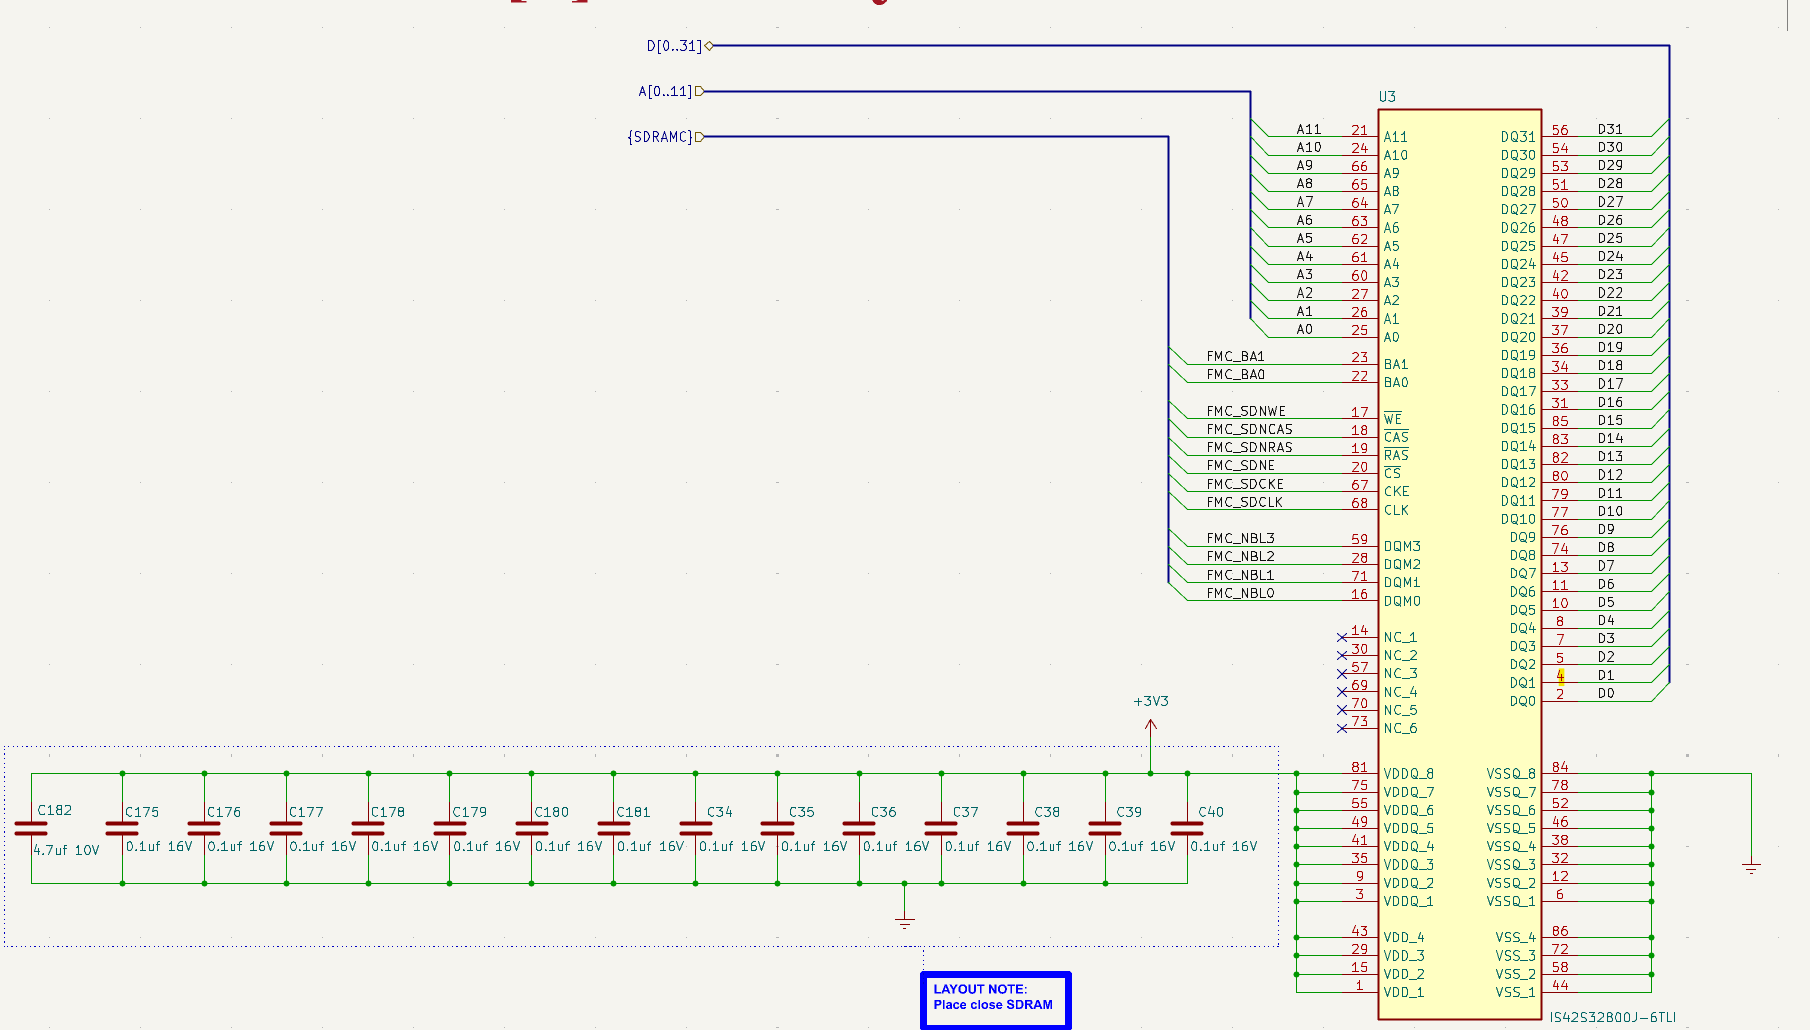Select the highlighted pin number 4 on DQ1

[1559, 676]
